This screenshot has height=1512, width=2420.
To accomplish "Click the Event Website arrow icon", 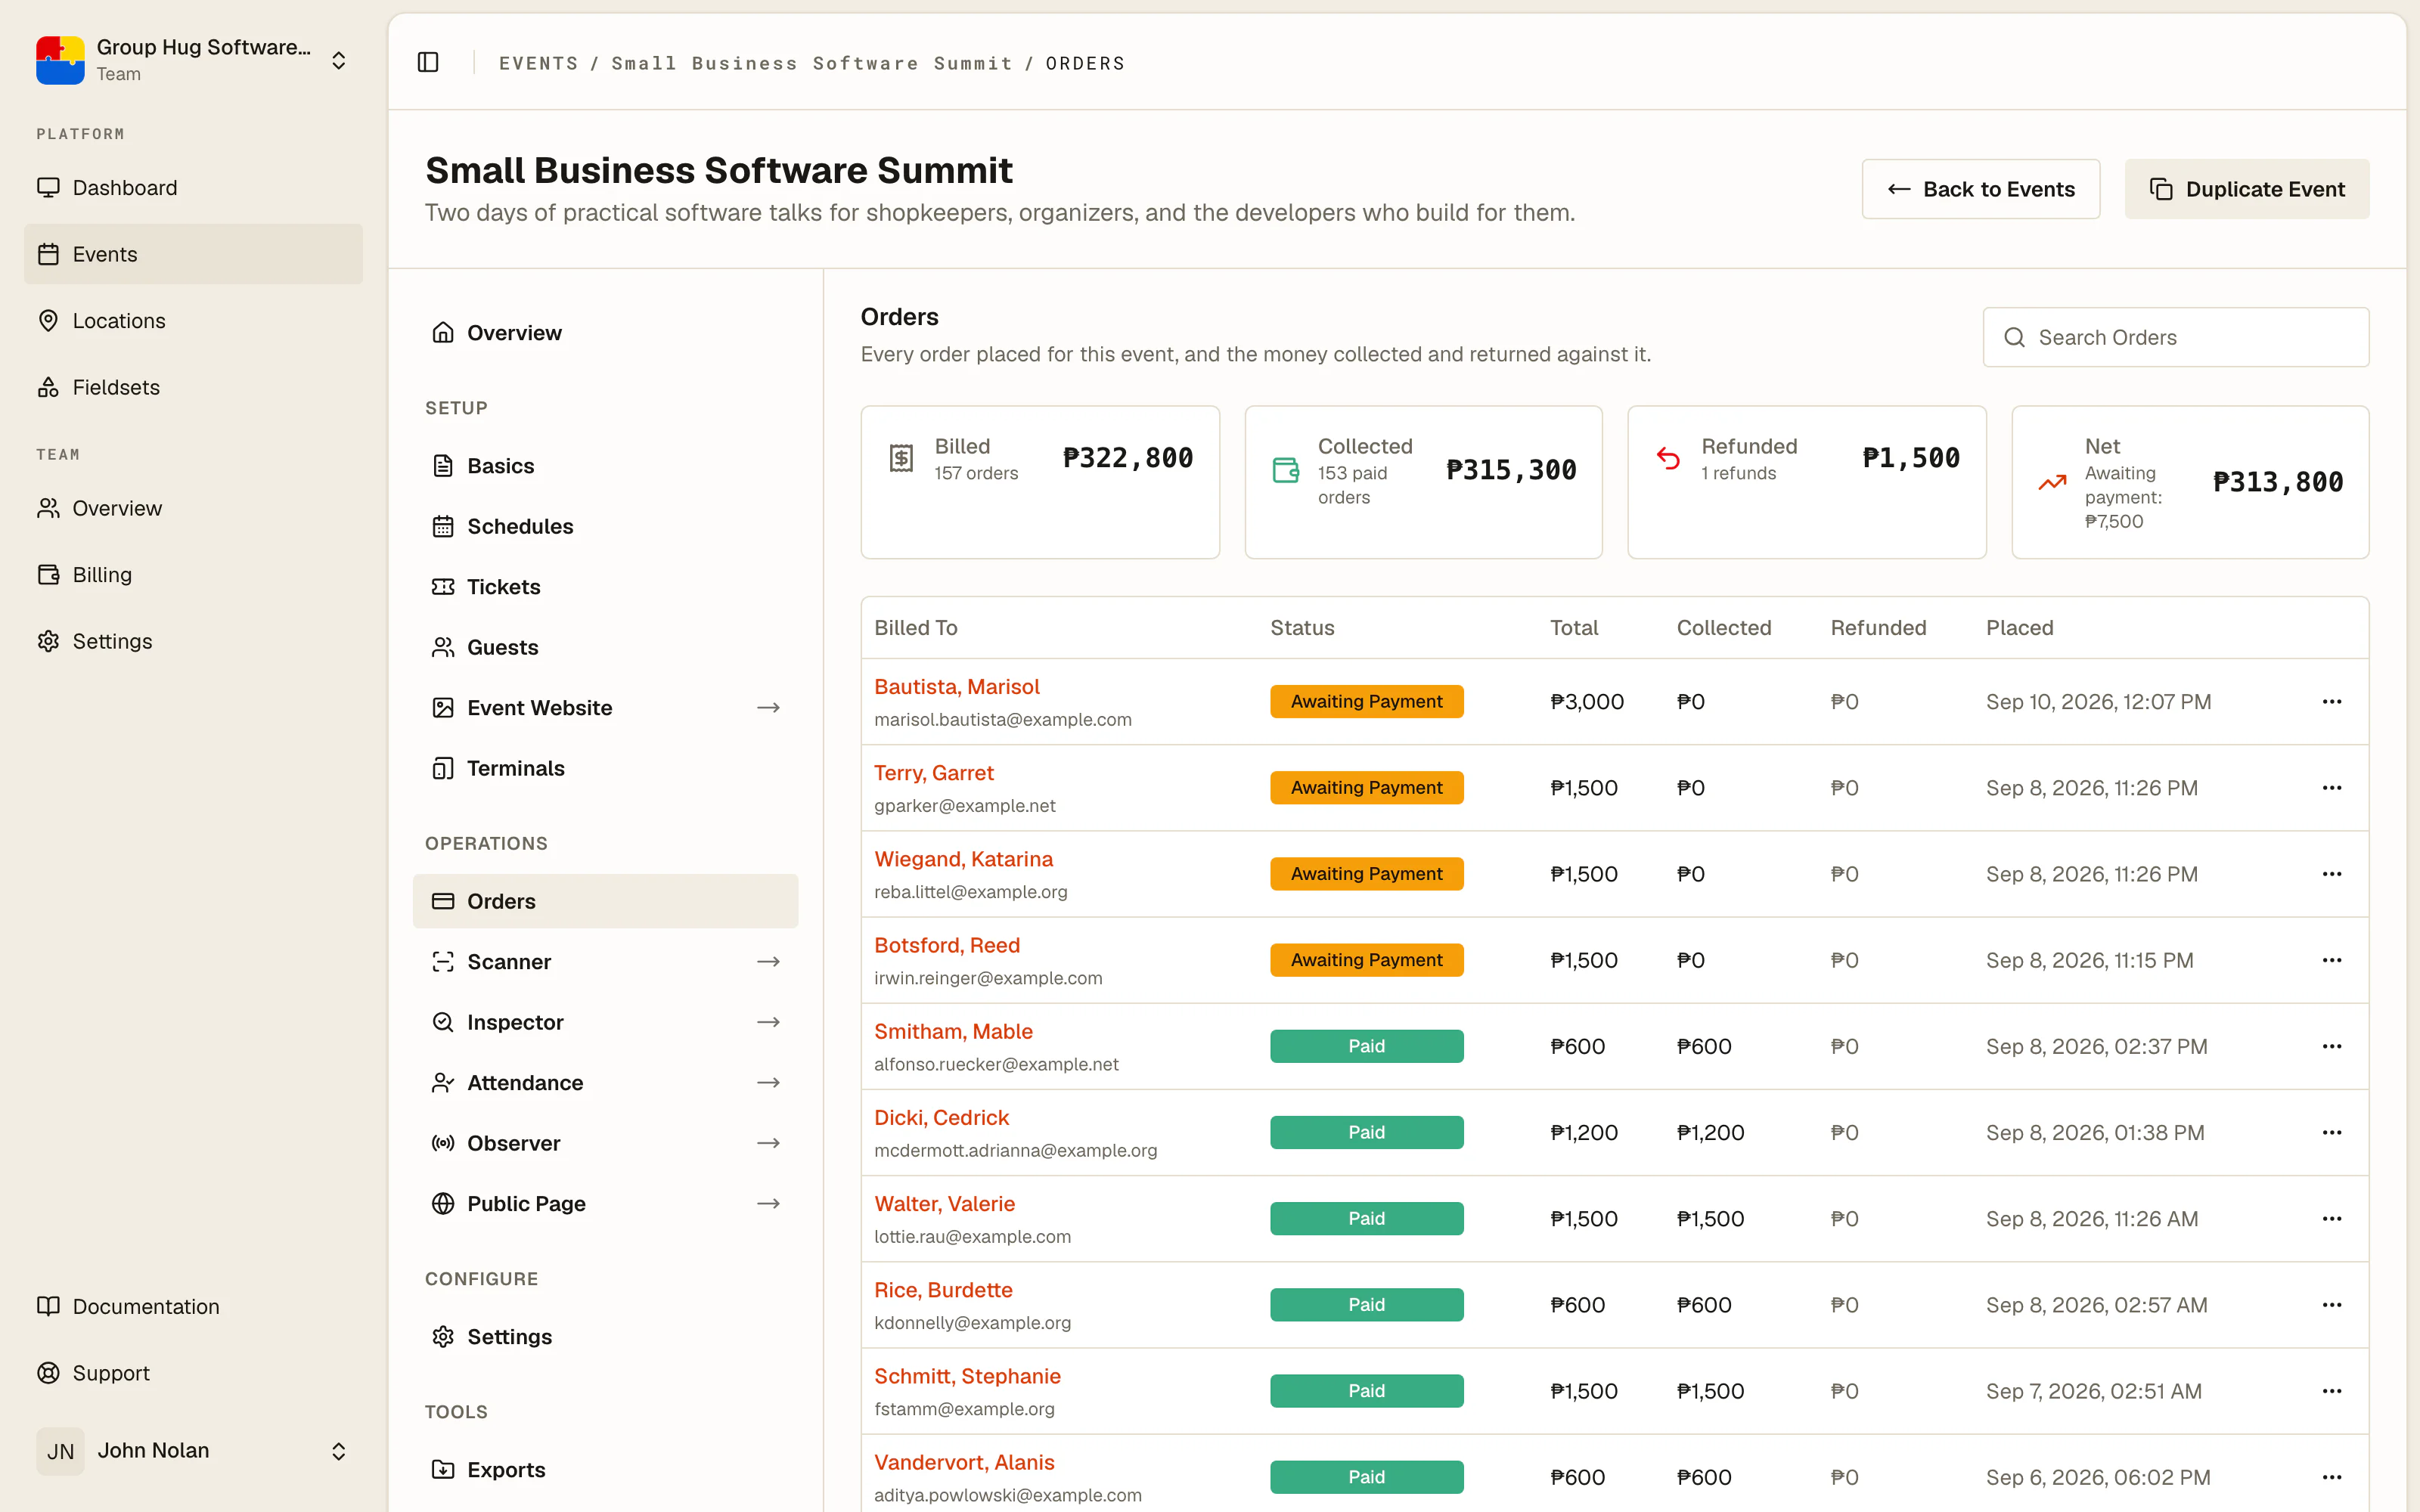I will (x=768, y=708).
